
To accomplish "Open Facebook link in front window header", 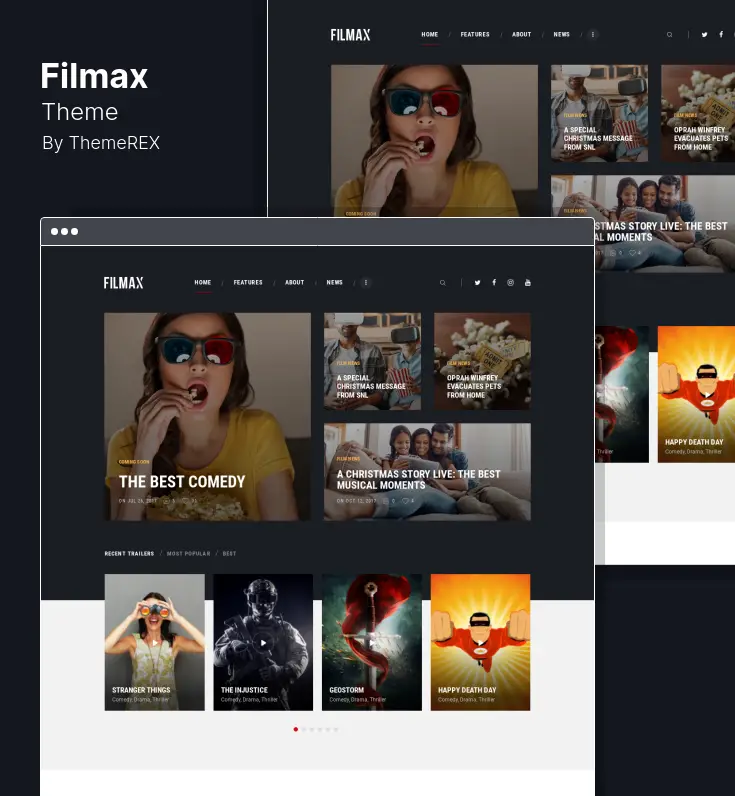I will pos(494,282).
